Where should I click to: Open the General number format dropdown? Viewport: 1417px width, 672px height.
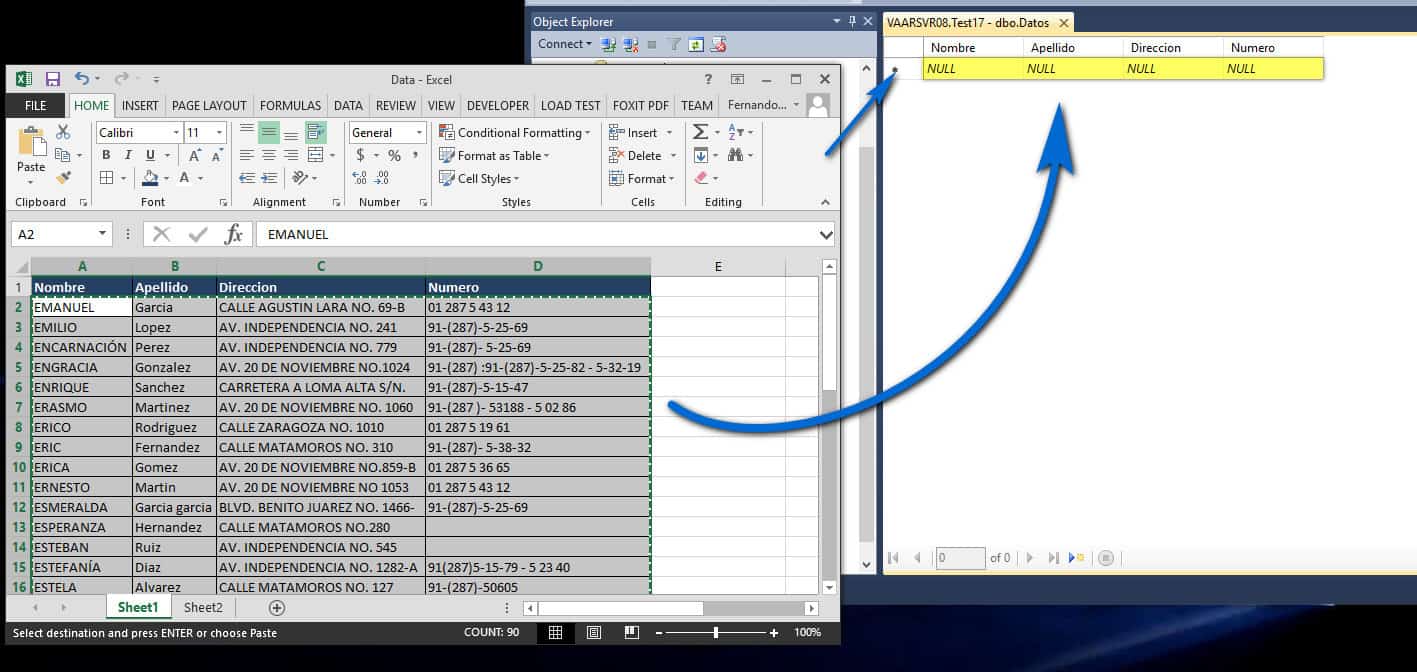pyautogui.click(x=421, y=132)
